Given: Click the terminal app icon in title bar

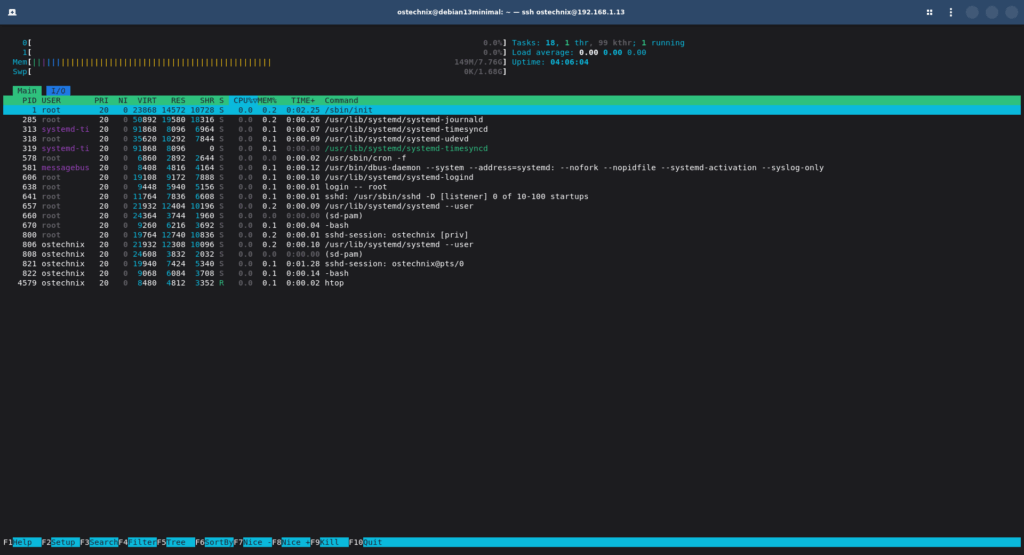Looking at the screenshot, I should click(x=12, y=12).
